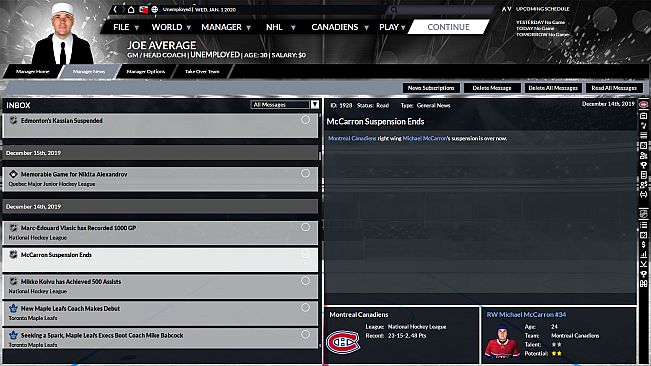The height and width of the screenshot is (366, 651).
Task: Click the large Montreal Canadiens team logo
Action: point(343,342)
